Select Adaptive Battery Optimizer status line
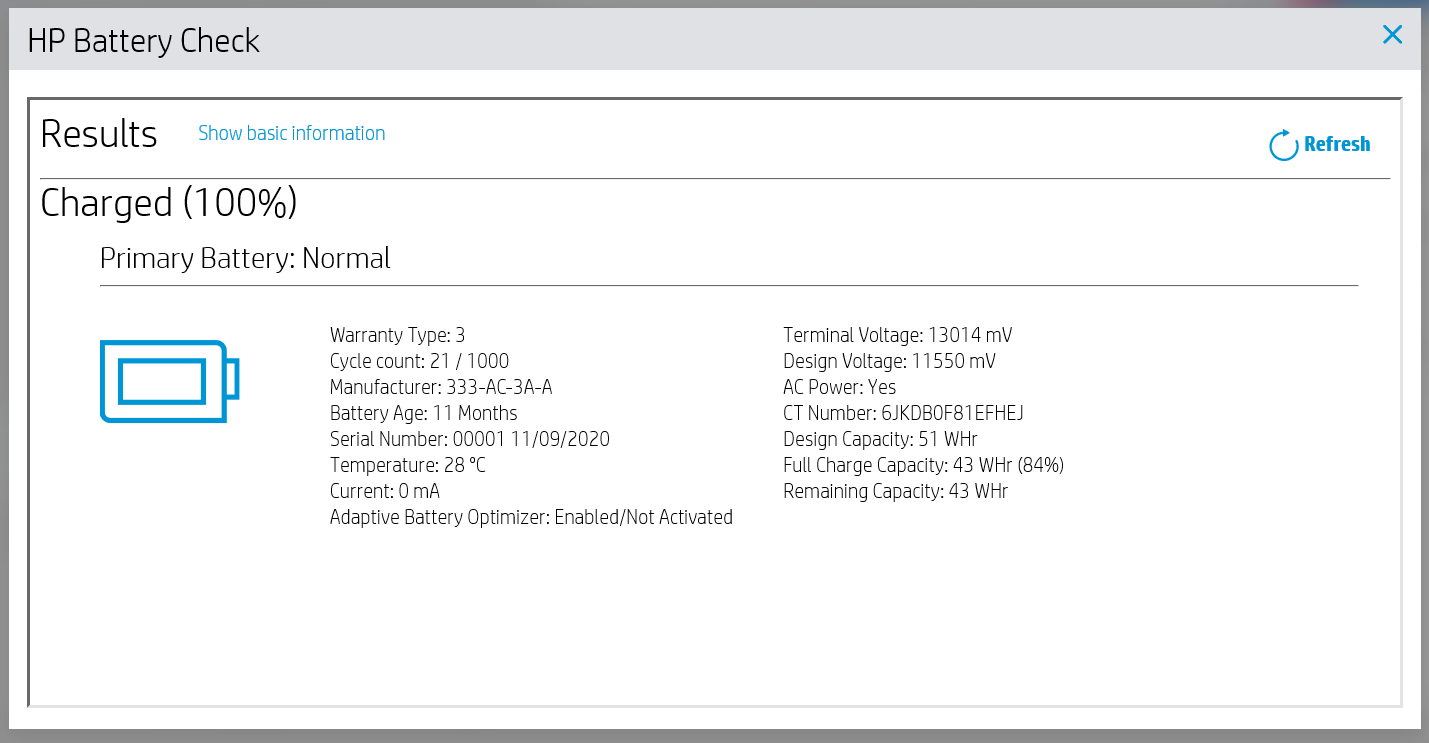Image resolution: width=1429 pixels, height=743 pixels. [x=531, y=517]
